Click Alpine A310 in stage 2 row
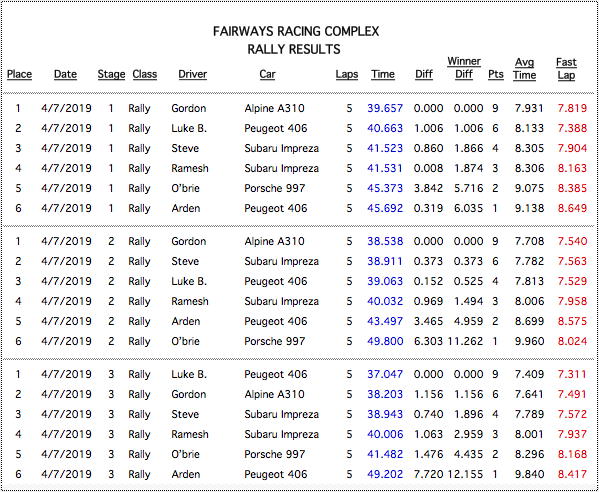Image resolution: width=599 pixels, height=492 pixels. click(274, 241)
